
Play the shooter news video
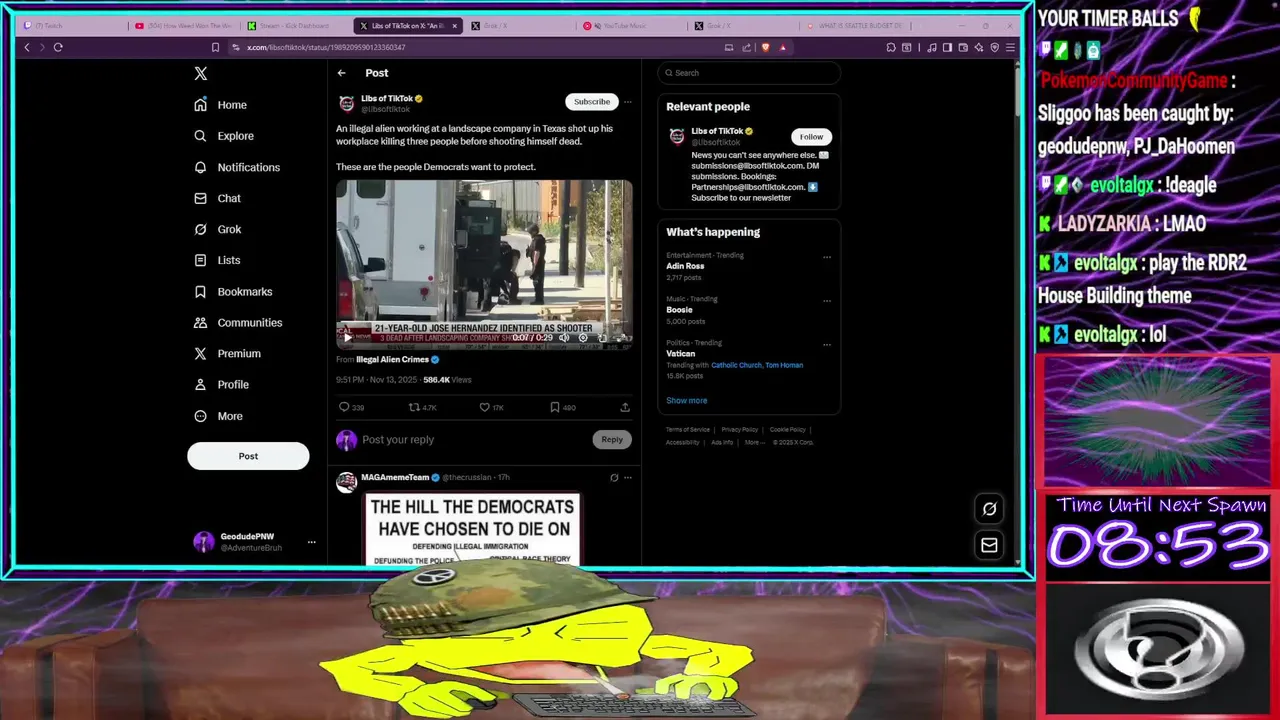point(348,338)
